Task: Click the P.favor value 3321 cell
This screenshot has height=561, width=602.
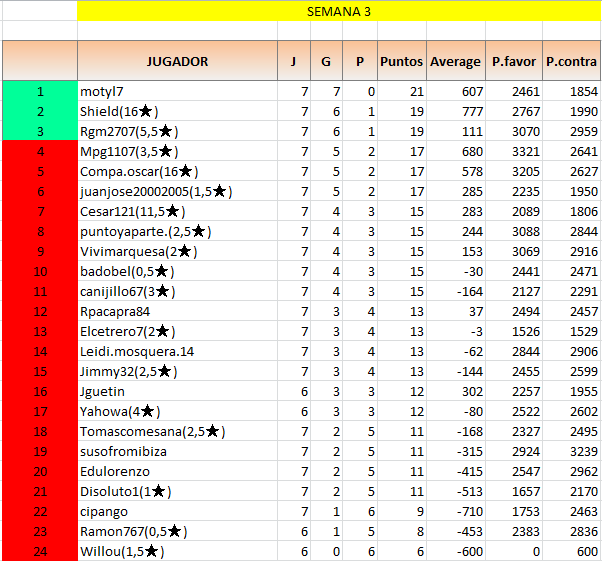Action: [x=513, y=151]
